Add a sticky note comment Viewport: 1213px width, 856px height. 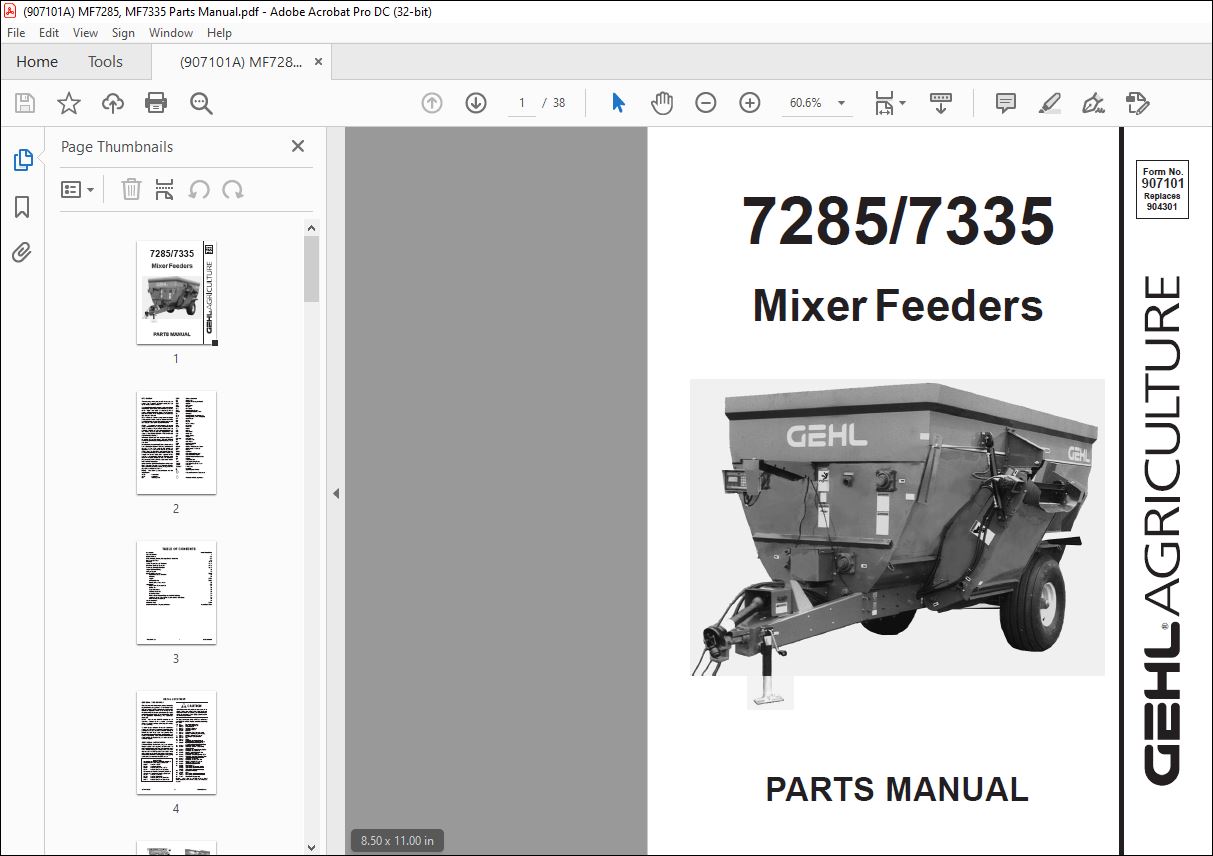tap(1006, 103)
